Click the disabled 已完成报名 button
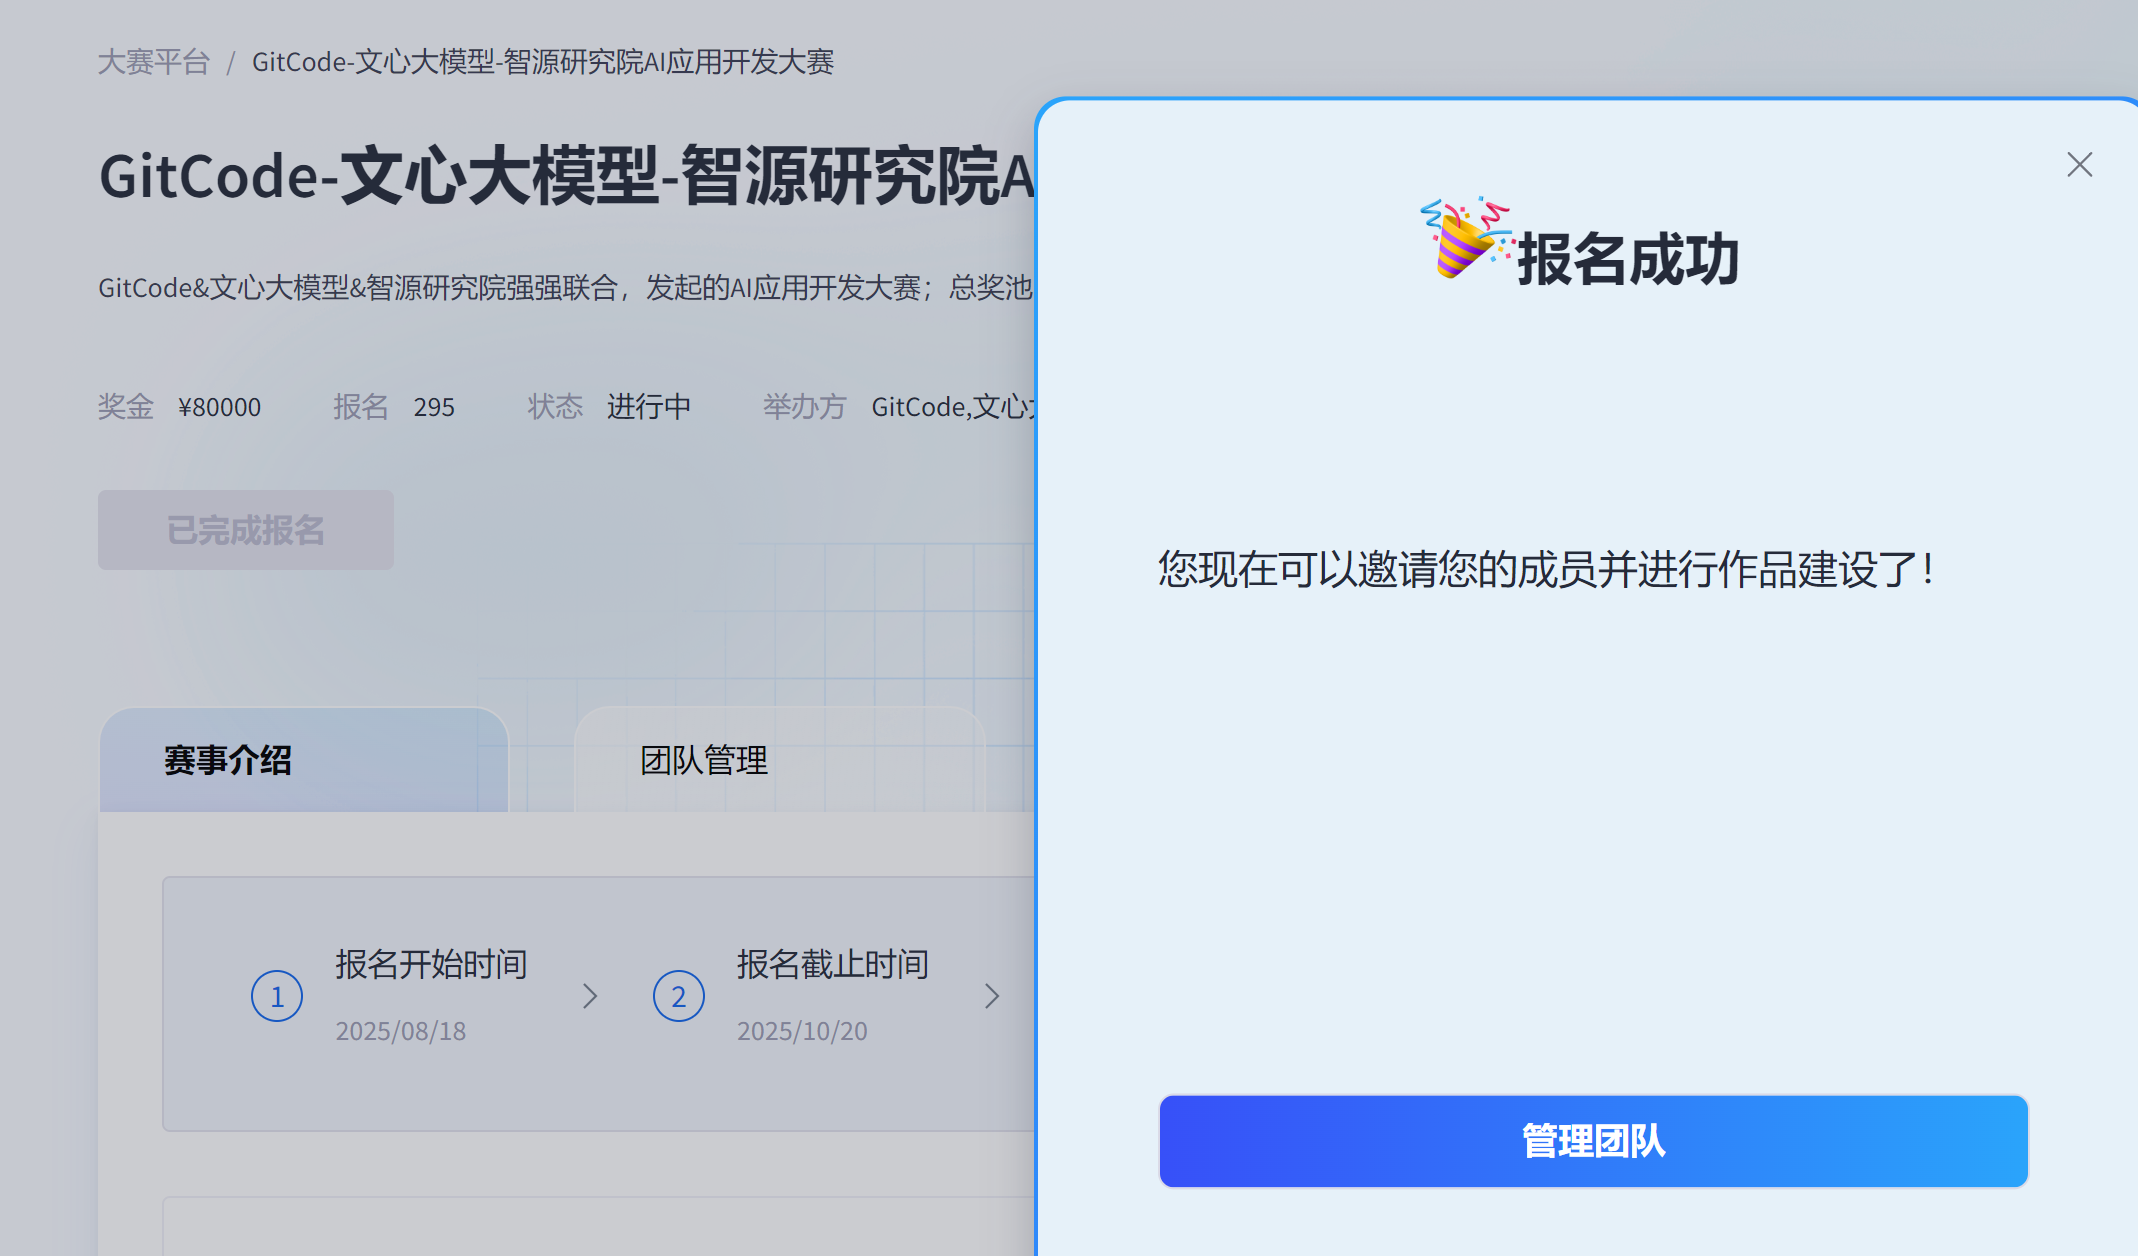The image size is (2138, 1256). [x=246, y=530]
